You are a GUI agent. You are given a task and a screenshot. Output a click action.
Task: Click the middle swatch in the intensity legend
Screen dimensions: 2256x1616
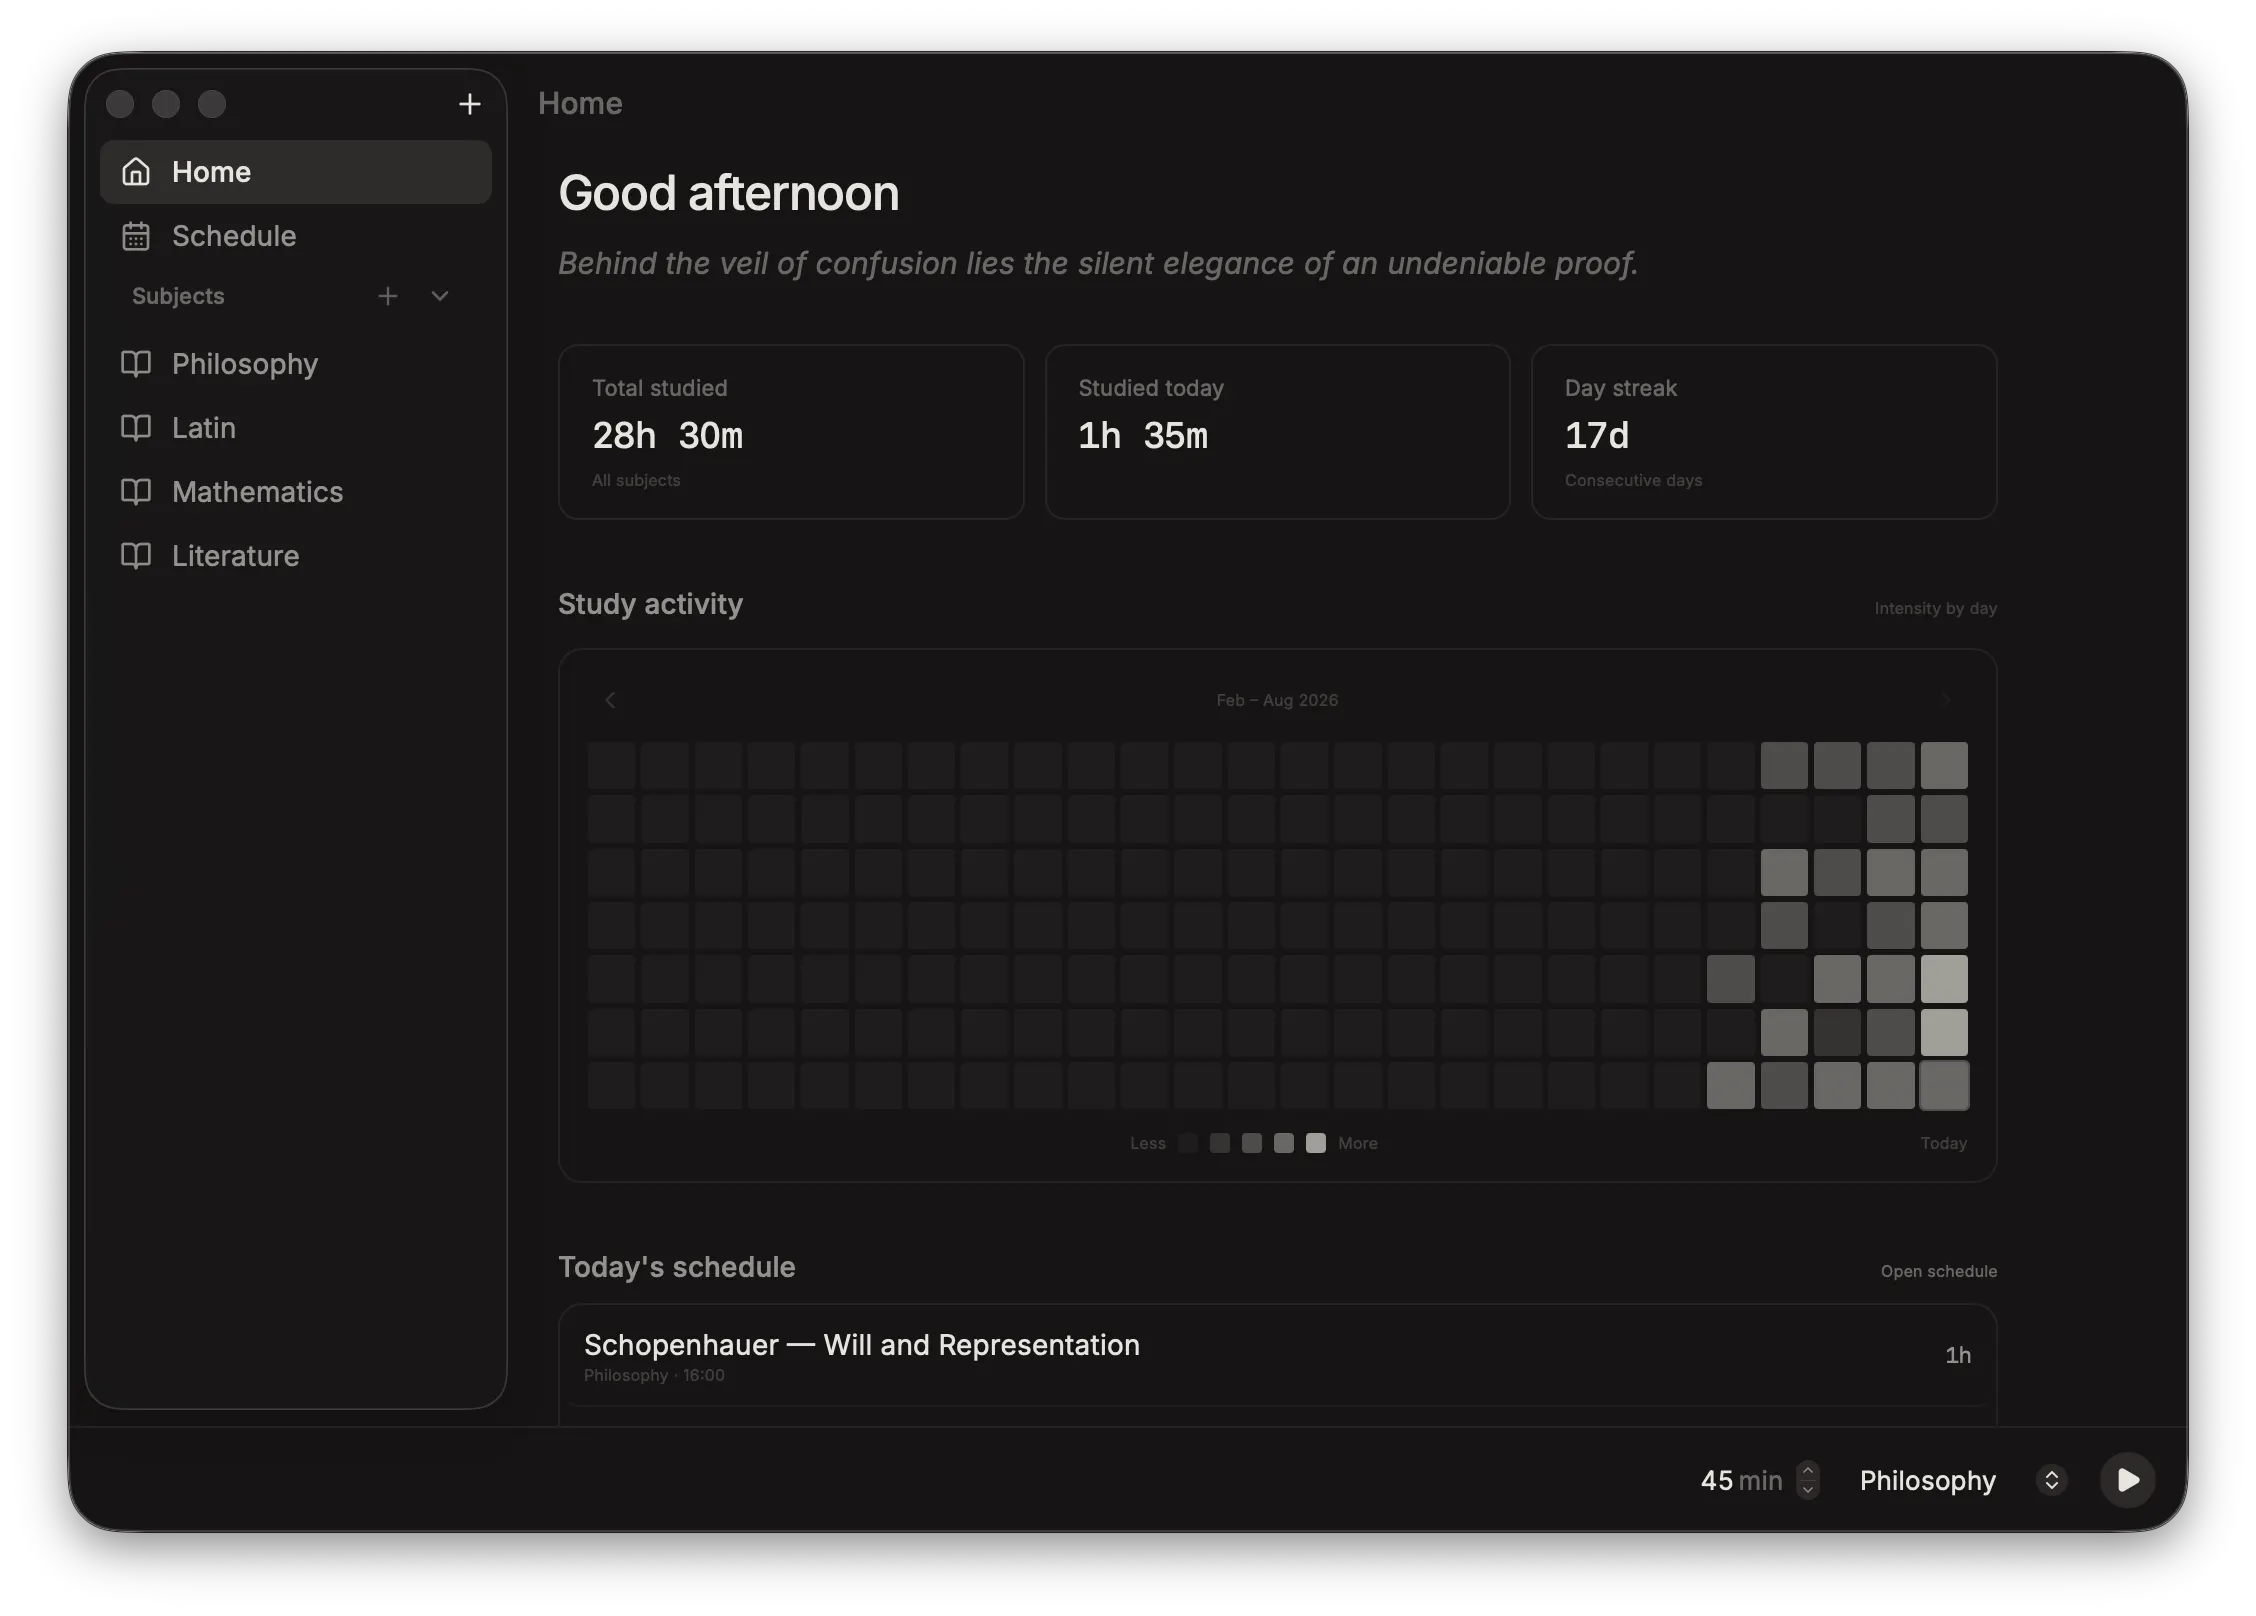(1252, 1143)
